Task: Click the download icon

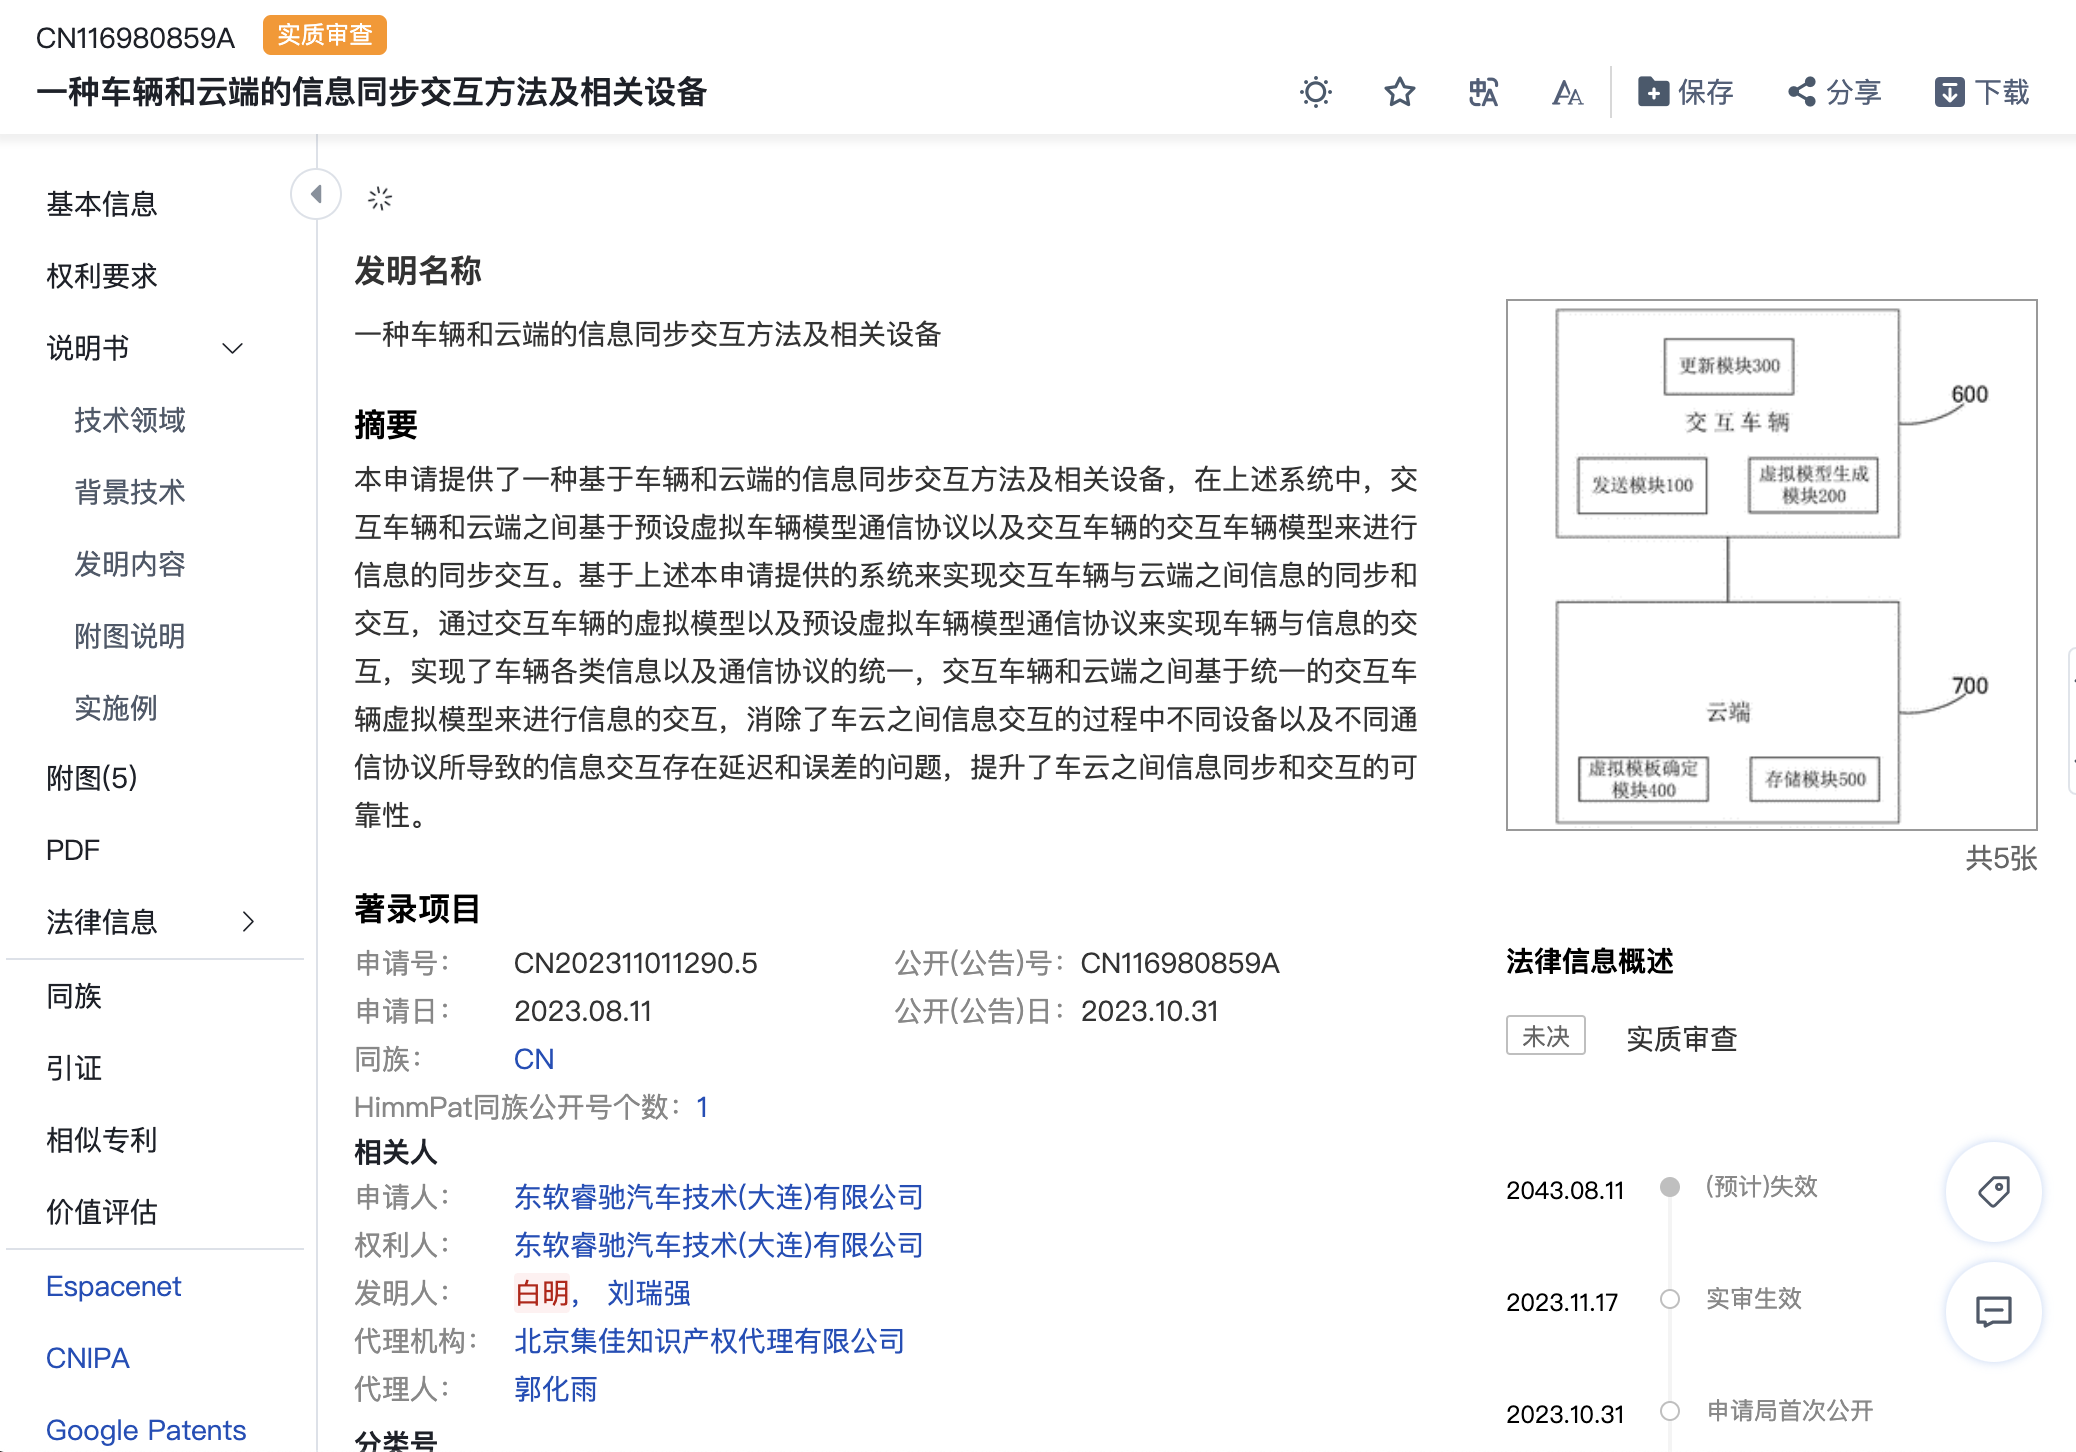Action: point(1950,92)
